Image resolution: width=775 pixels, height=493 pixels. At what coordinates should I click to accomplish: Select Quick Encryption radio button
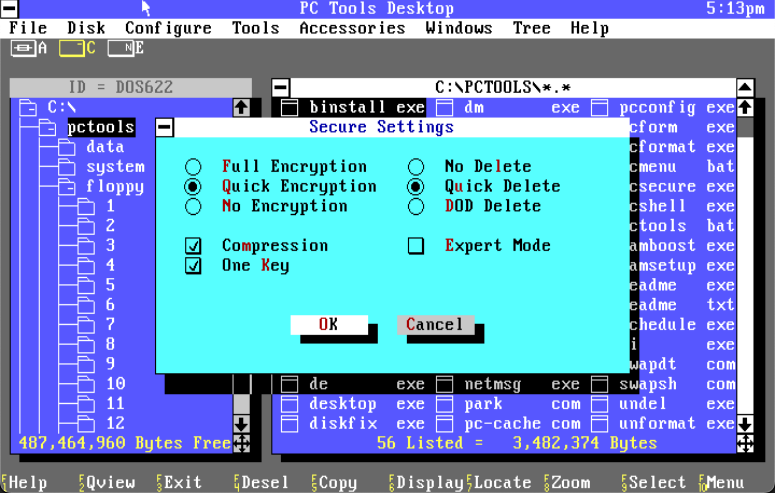click(x=193, y=186)
